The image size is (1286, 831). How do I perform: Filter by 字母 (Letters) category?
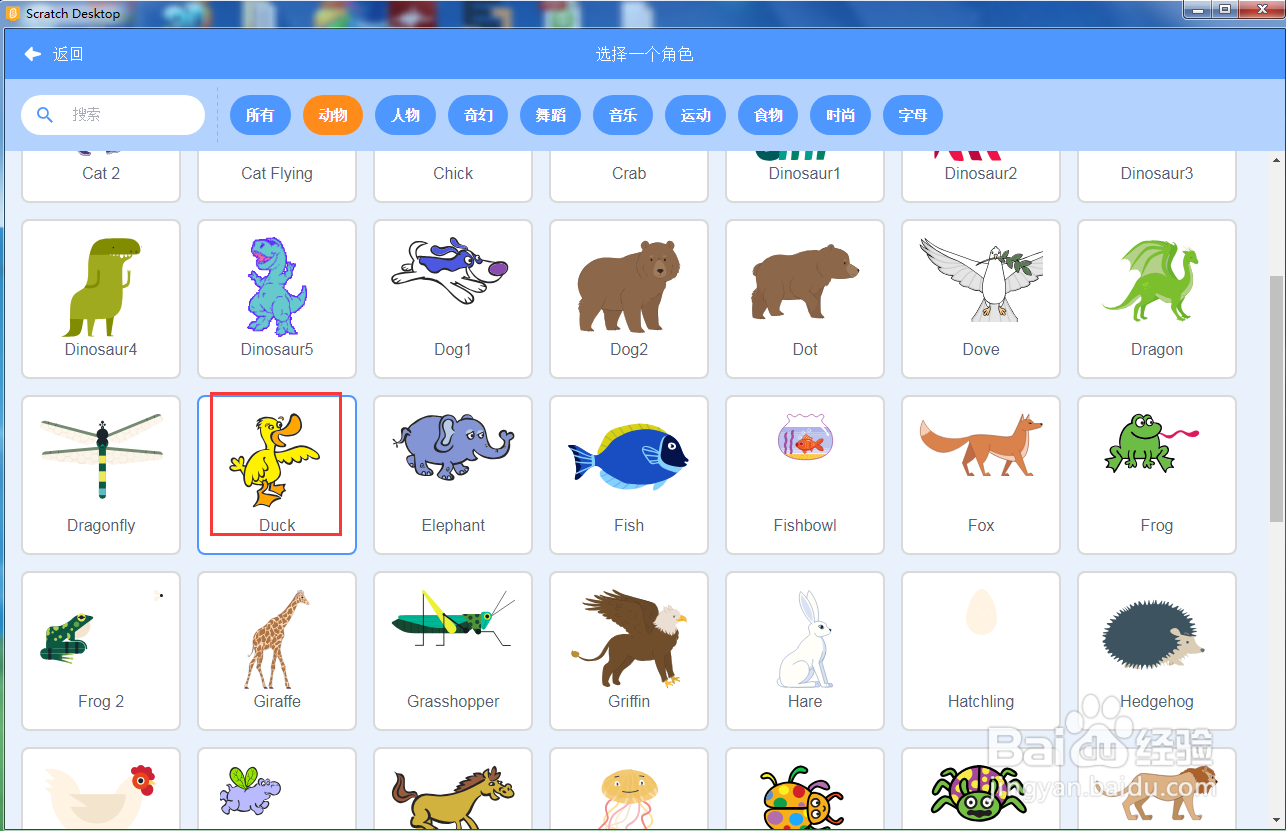[x=913, y=115]
